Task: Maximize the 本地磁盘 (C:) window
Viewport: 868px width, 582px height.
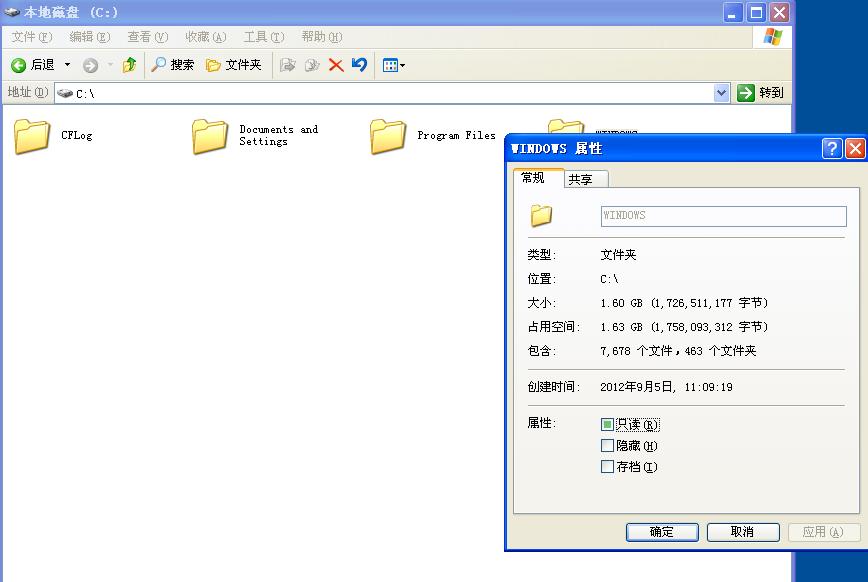Action: point(756,12)
